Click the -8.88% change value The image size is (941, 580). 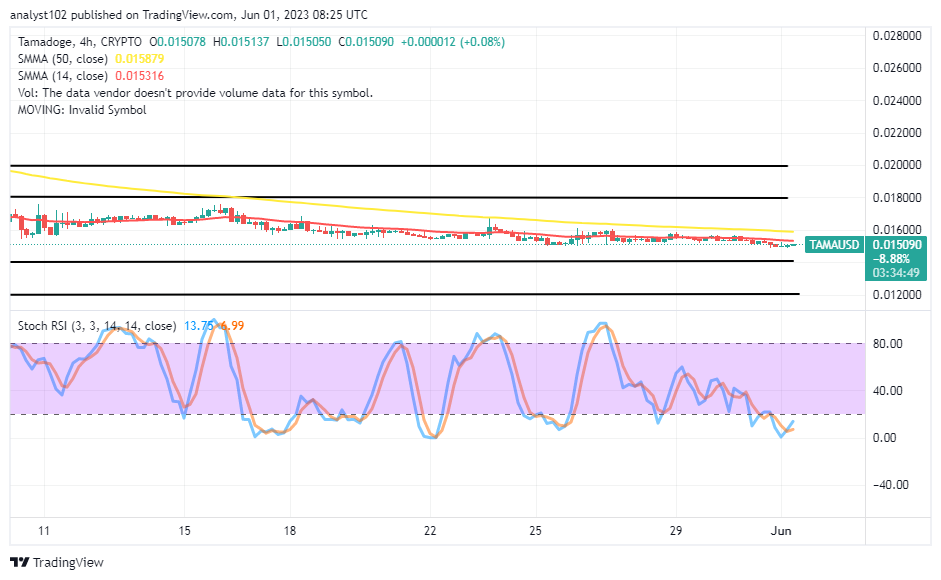point(891,259)
